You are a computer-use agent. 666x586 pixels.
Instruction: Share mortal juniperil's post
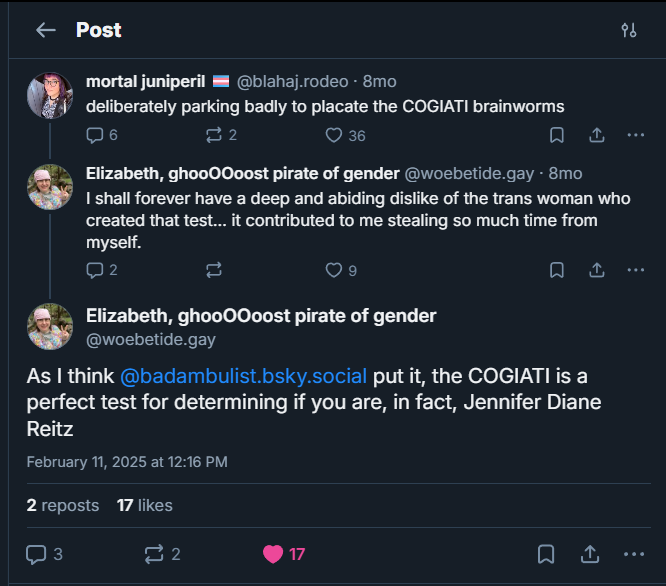pyautogui.click(x=596, y=135)
